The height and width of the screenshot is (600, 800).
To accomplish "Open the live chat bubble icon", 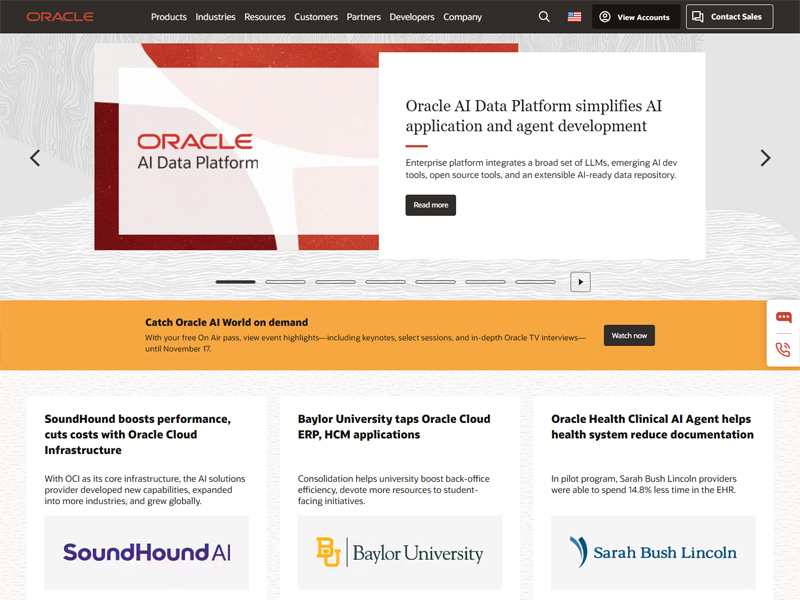I will pos(784,315).
